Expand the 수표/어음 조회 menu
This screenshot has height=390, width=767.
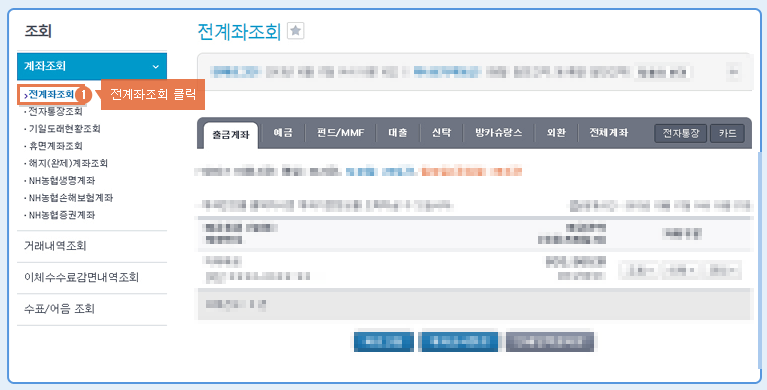pos(92,309)
